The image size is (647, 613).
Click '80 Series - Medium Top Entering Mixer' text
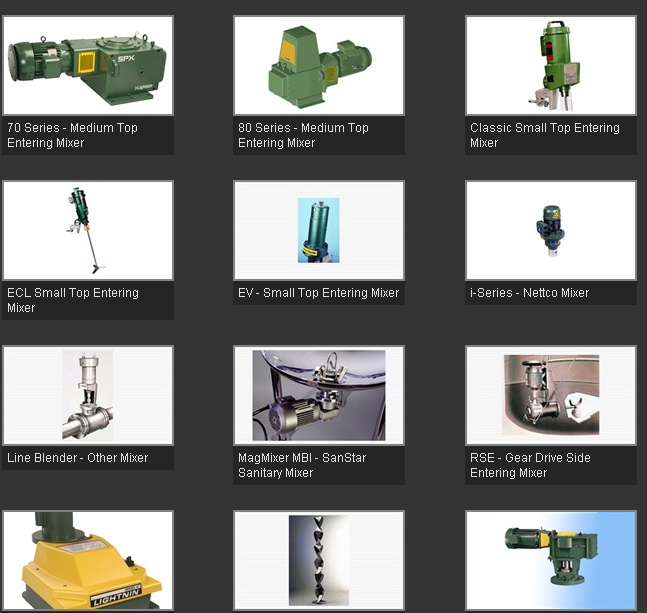303,135
